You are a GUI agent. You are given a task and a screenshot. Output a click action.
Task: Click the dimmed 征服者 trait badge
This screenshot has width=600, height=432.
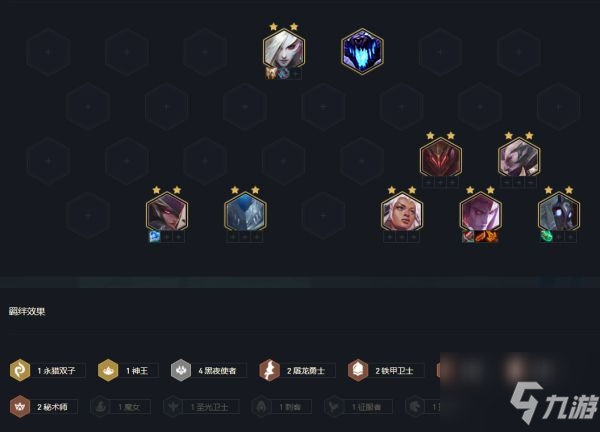coord(358,407)
